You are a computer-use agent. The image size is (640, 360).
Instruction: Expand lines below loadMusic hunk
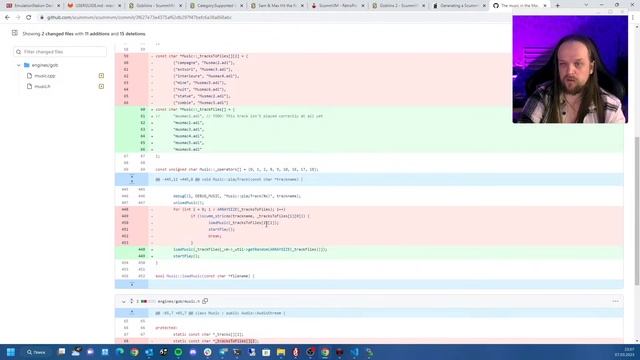(131, 284)
